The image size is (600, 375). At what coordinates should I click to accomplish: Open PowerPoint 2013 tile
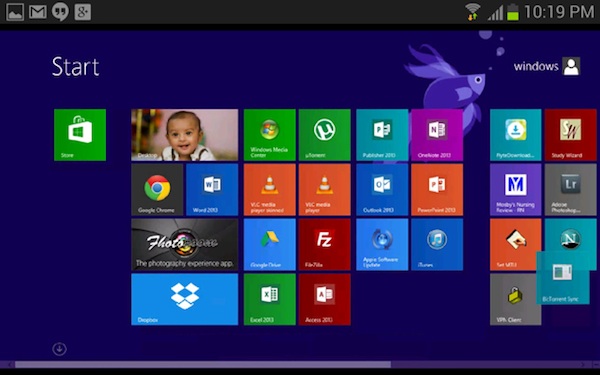(x=437, y=190)
